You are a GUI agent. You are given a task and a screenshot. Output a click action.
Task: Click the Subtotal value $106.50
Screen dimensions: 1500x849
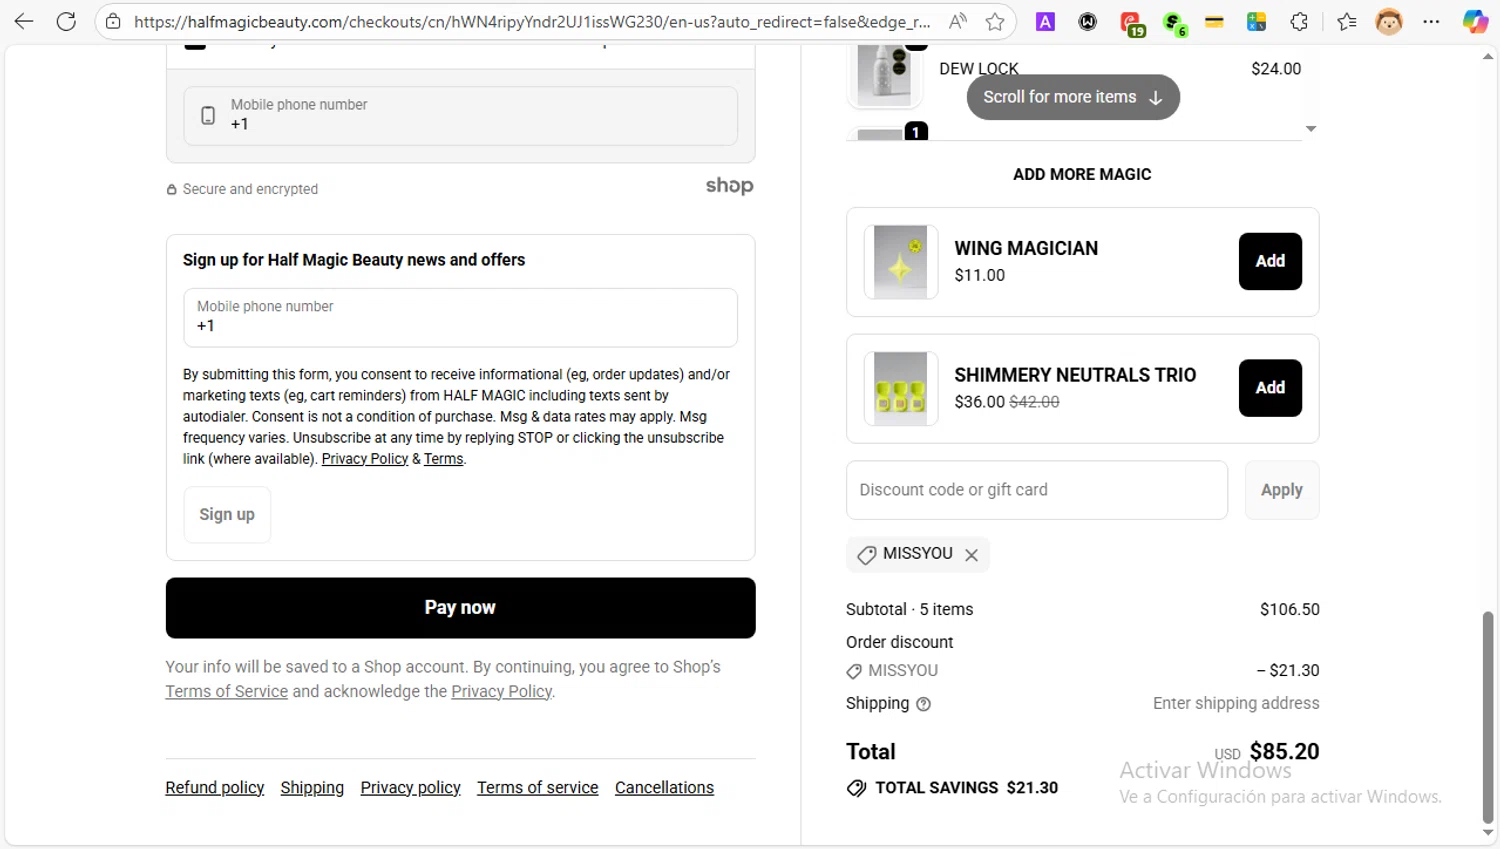(1289, 610)
